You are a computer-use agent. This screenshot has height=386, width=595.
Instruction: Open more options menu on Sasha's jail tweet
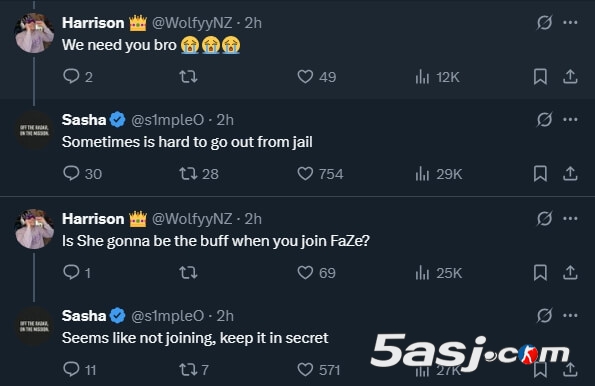[x=570, y=120]
